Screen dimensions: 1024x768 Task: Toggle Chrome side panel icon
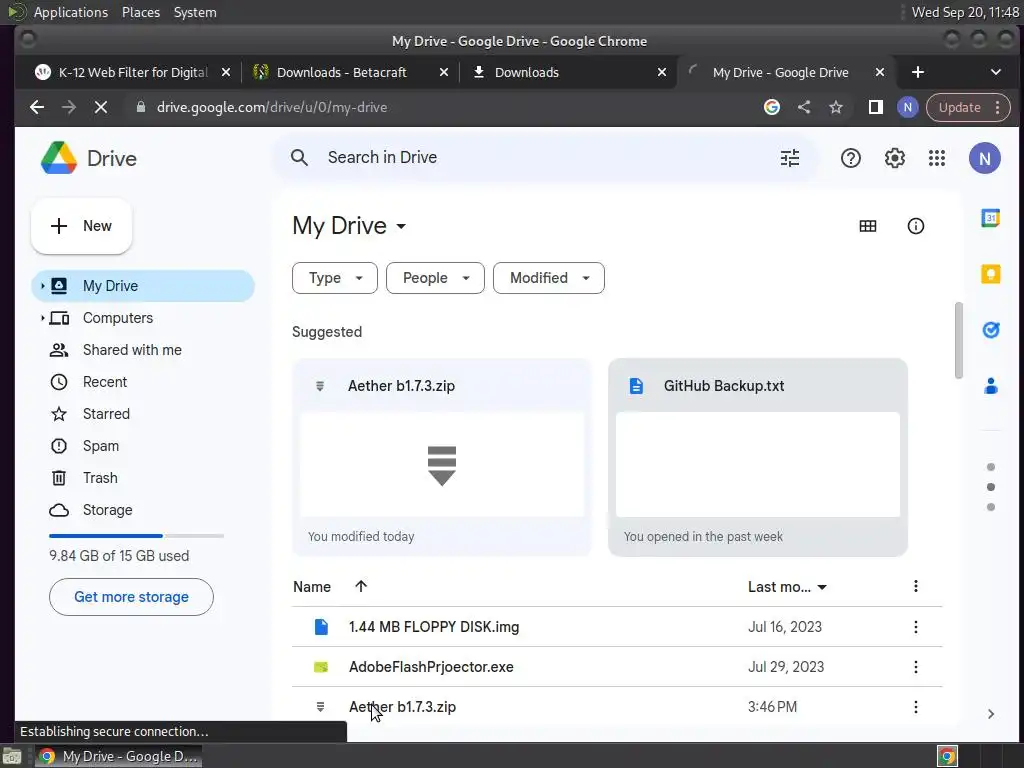point(876,107)
